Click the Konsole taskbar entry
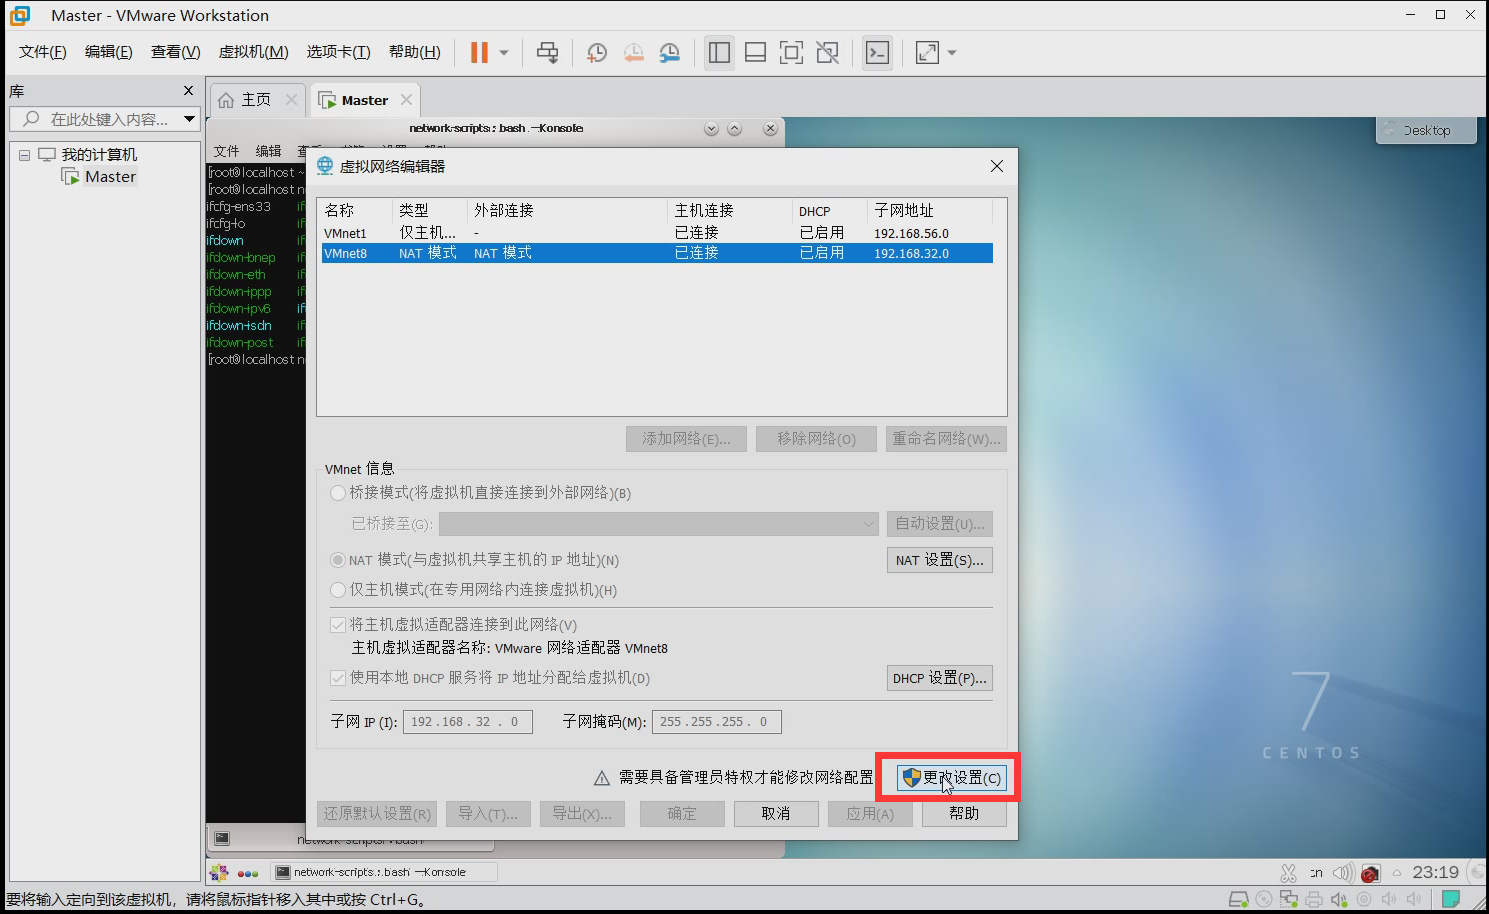This screenshot has height=914, width=1489. pyautogui.click(x=383, y=872)
